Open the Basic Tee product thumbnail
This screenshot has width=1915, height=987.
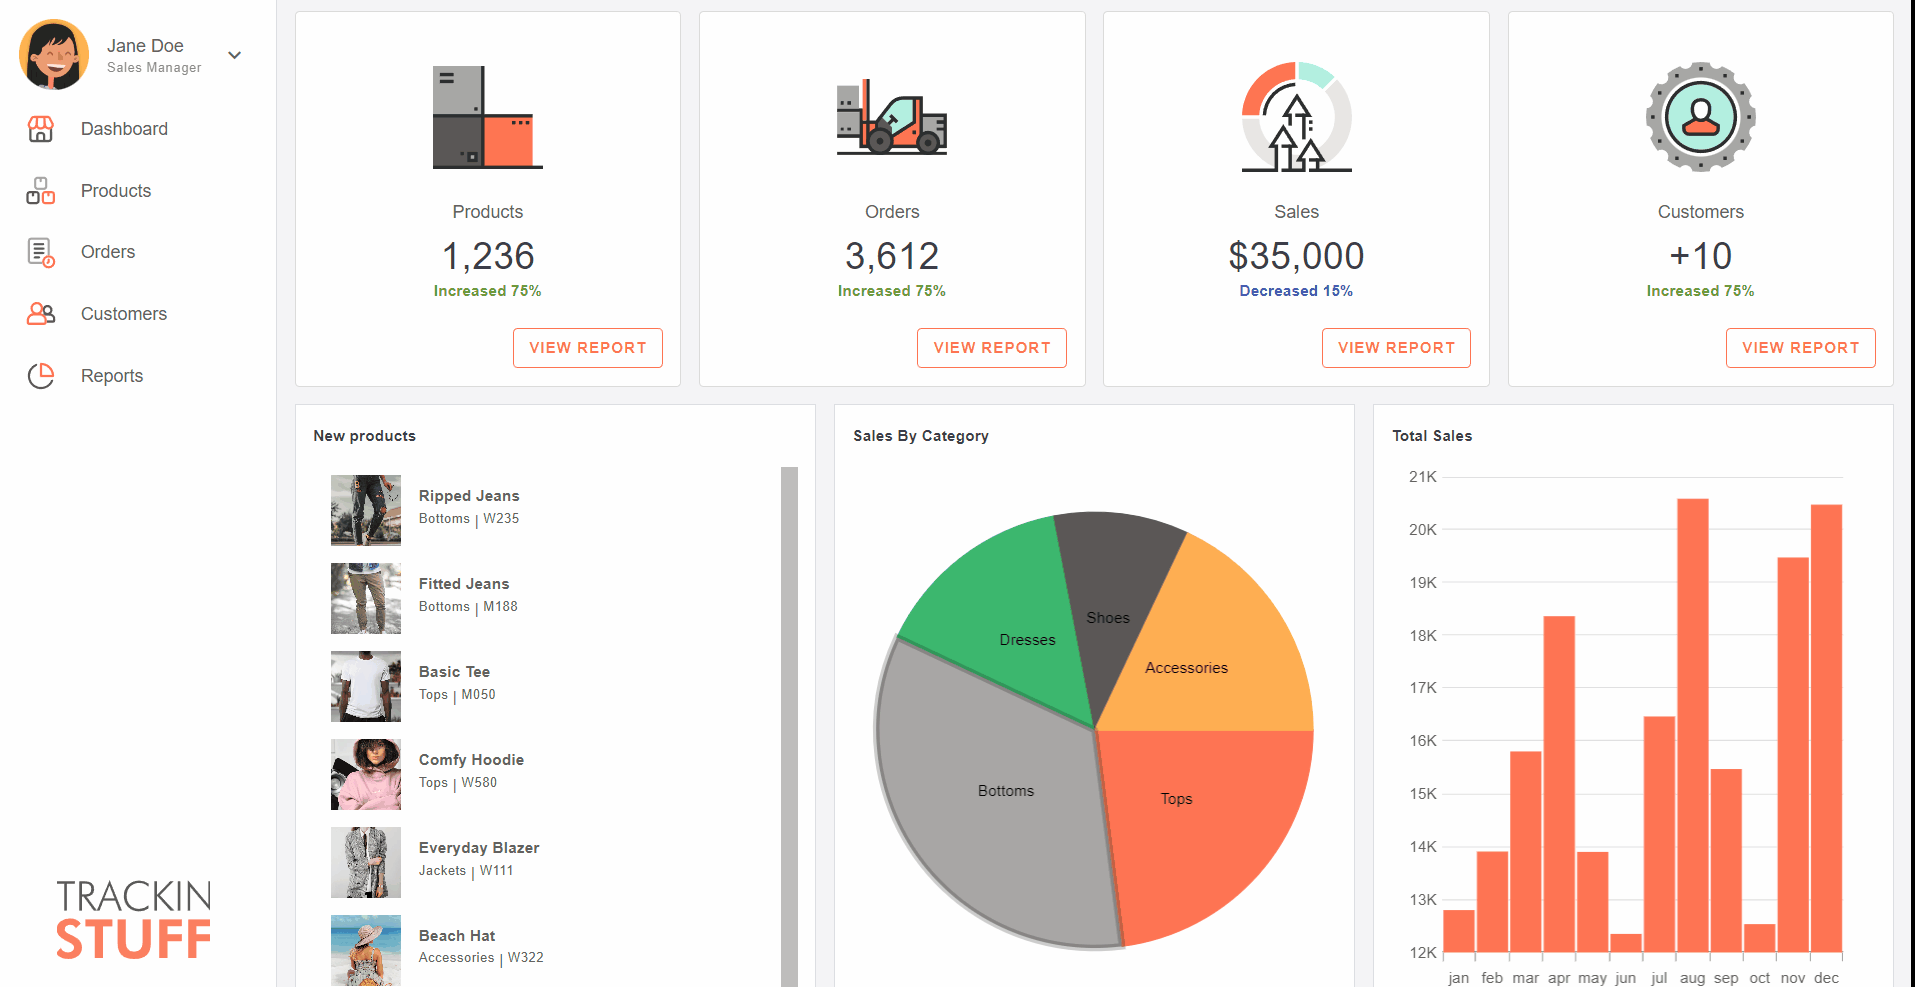pyautogui.click(x=366, y=686)
